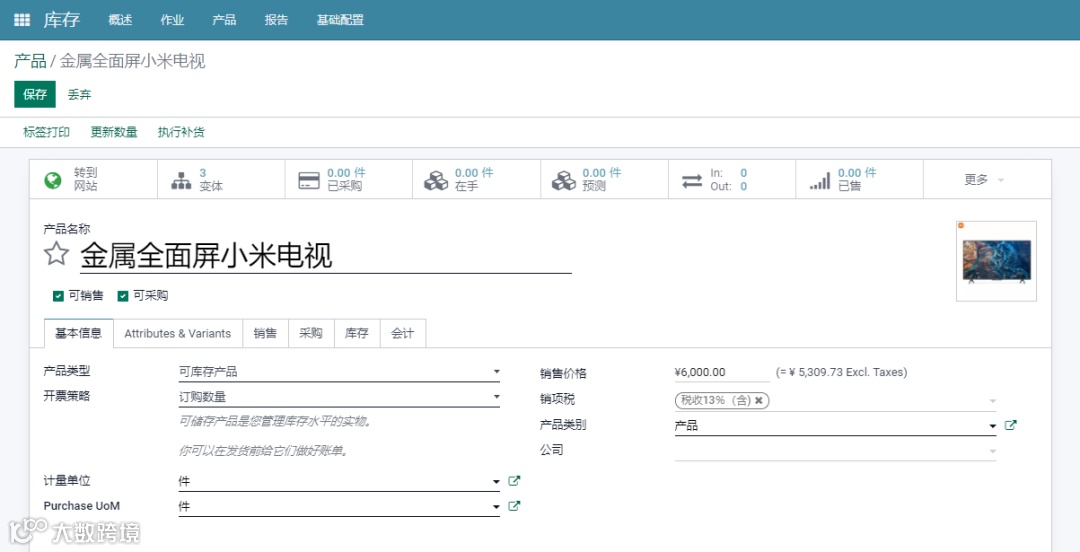Open external link for 产品类别

click(1010, 425)
